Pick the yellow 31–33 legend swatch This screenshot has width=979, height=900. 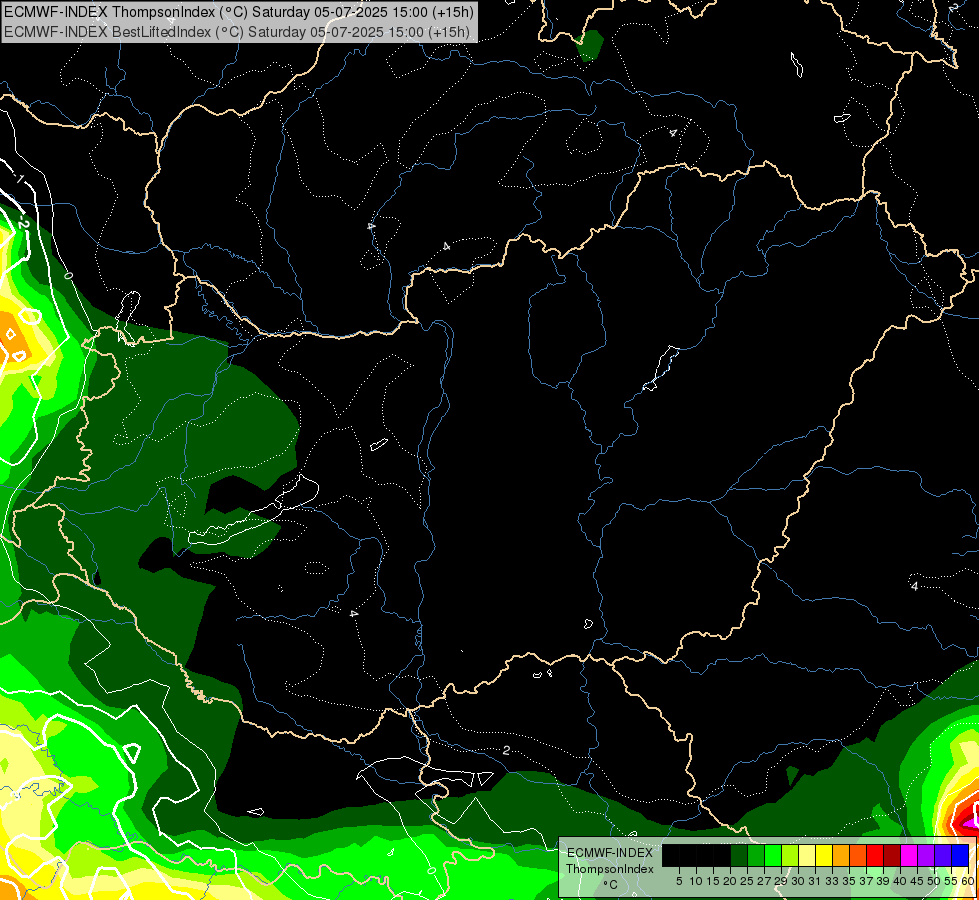(x=824, y=855)
